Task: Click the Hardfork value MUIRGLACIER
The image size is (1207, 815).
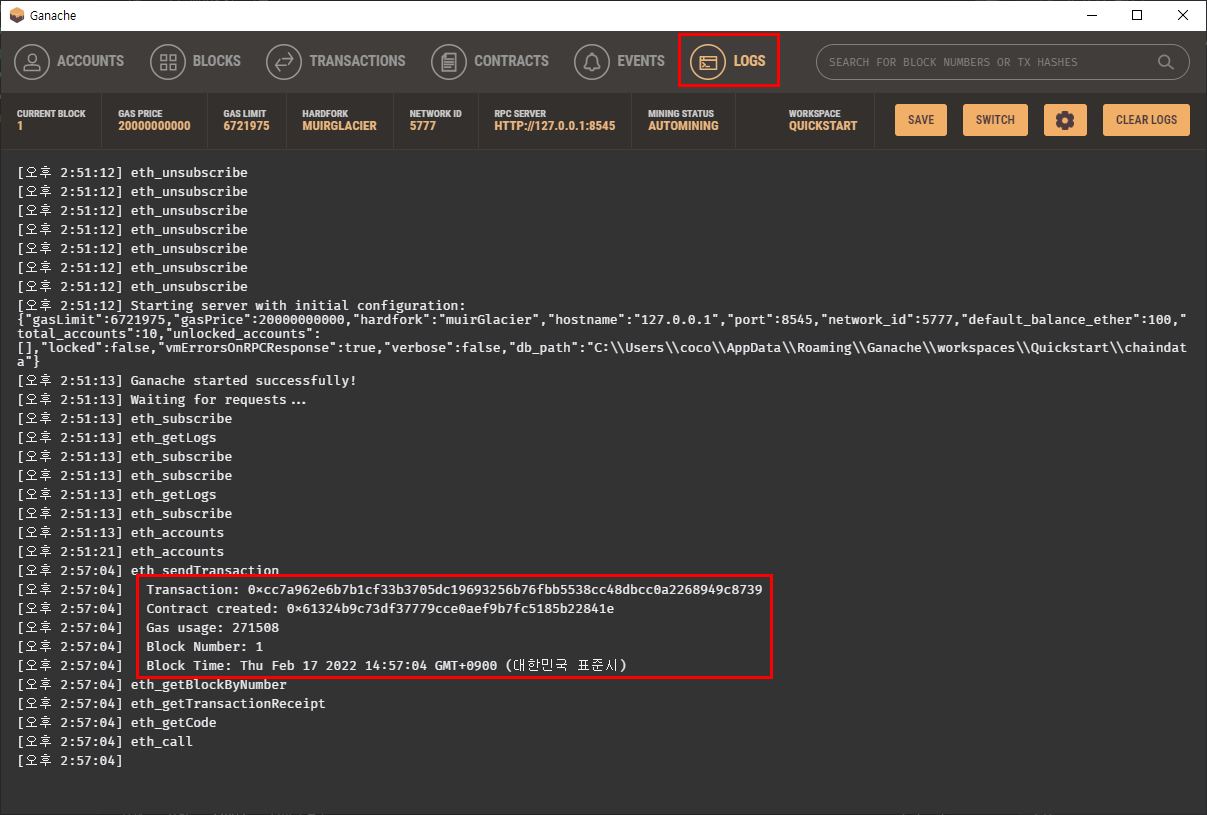Action: [x=339, y=127]
